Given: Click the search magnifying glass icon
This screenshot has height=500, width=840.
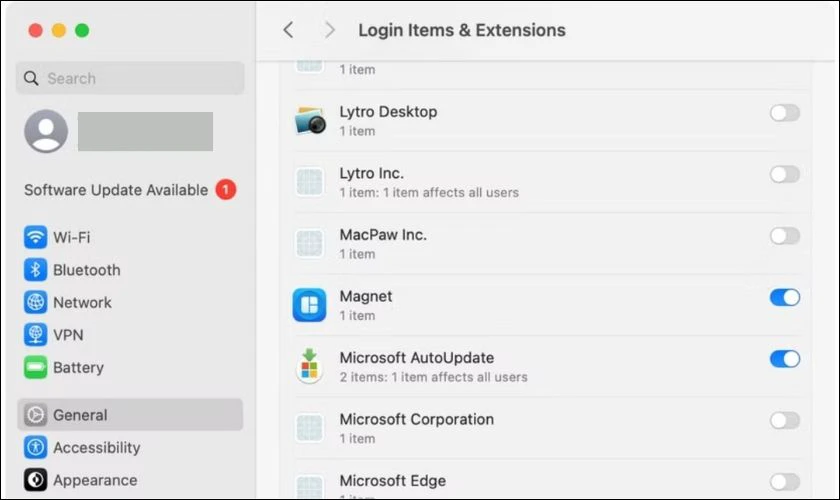Looking at the screenshot, I should pos(31,78).
